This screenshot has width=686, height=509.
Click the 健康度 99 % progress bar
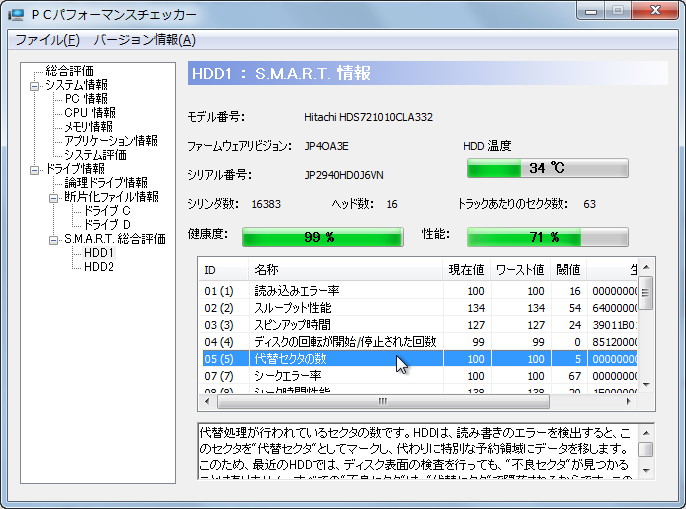pyautogui.click(x=323, y=237)
